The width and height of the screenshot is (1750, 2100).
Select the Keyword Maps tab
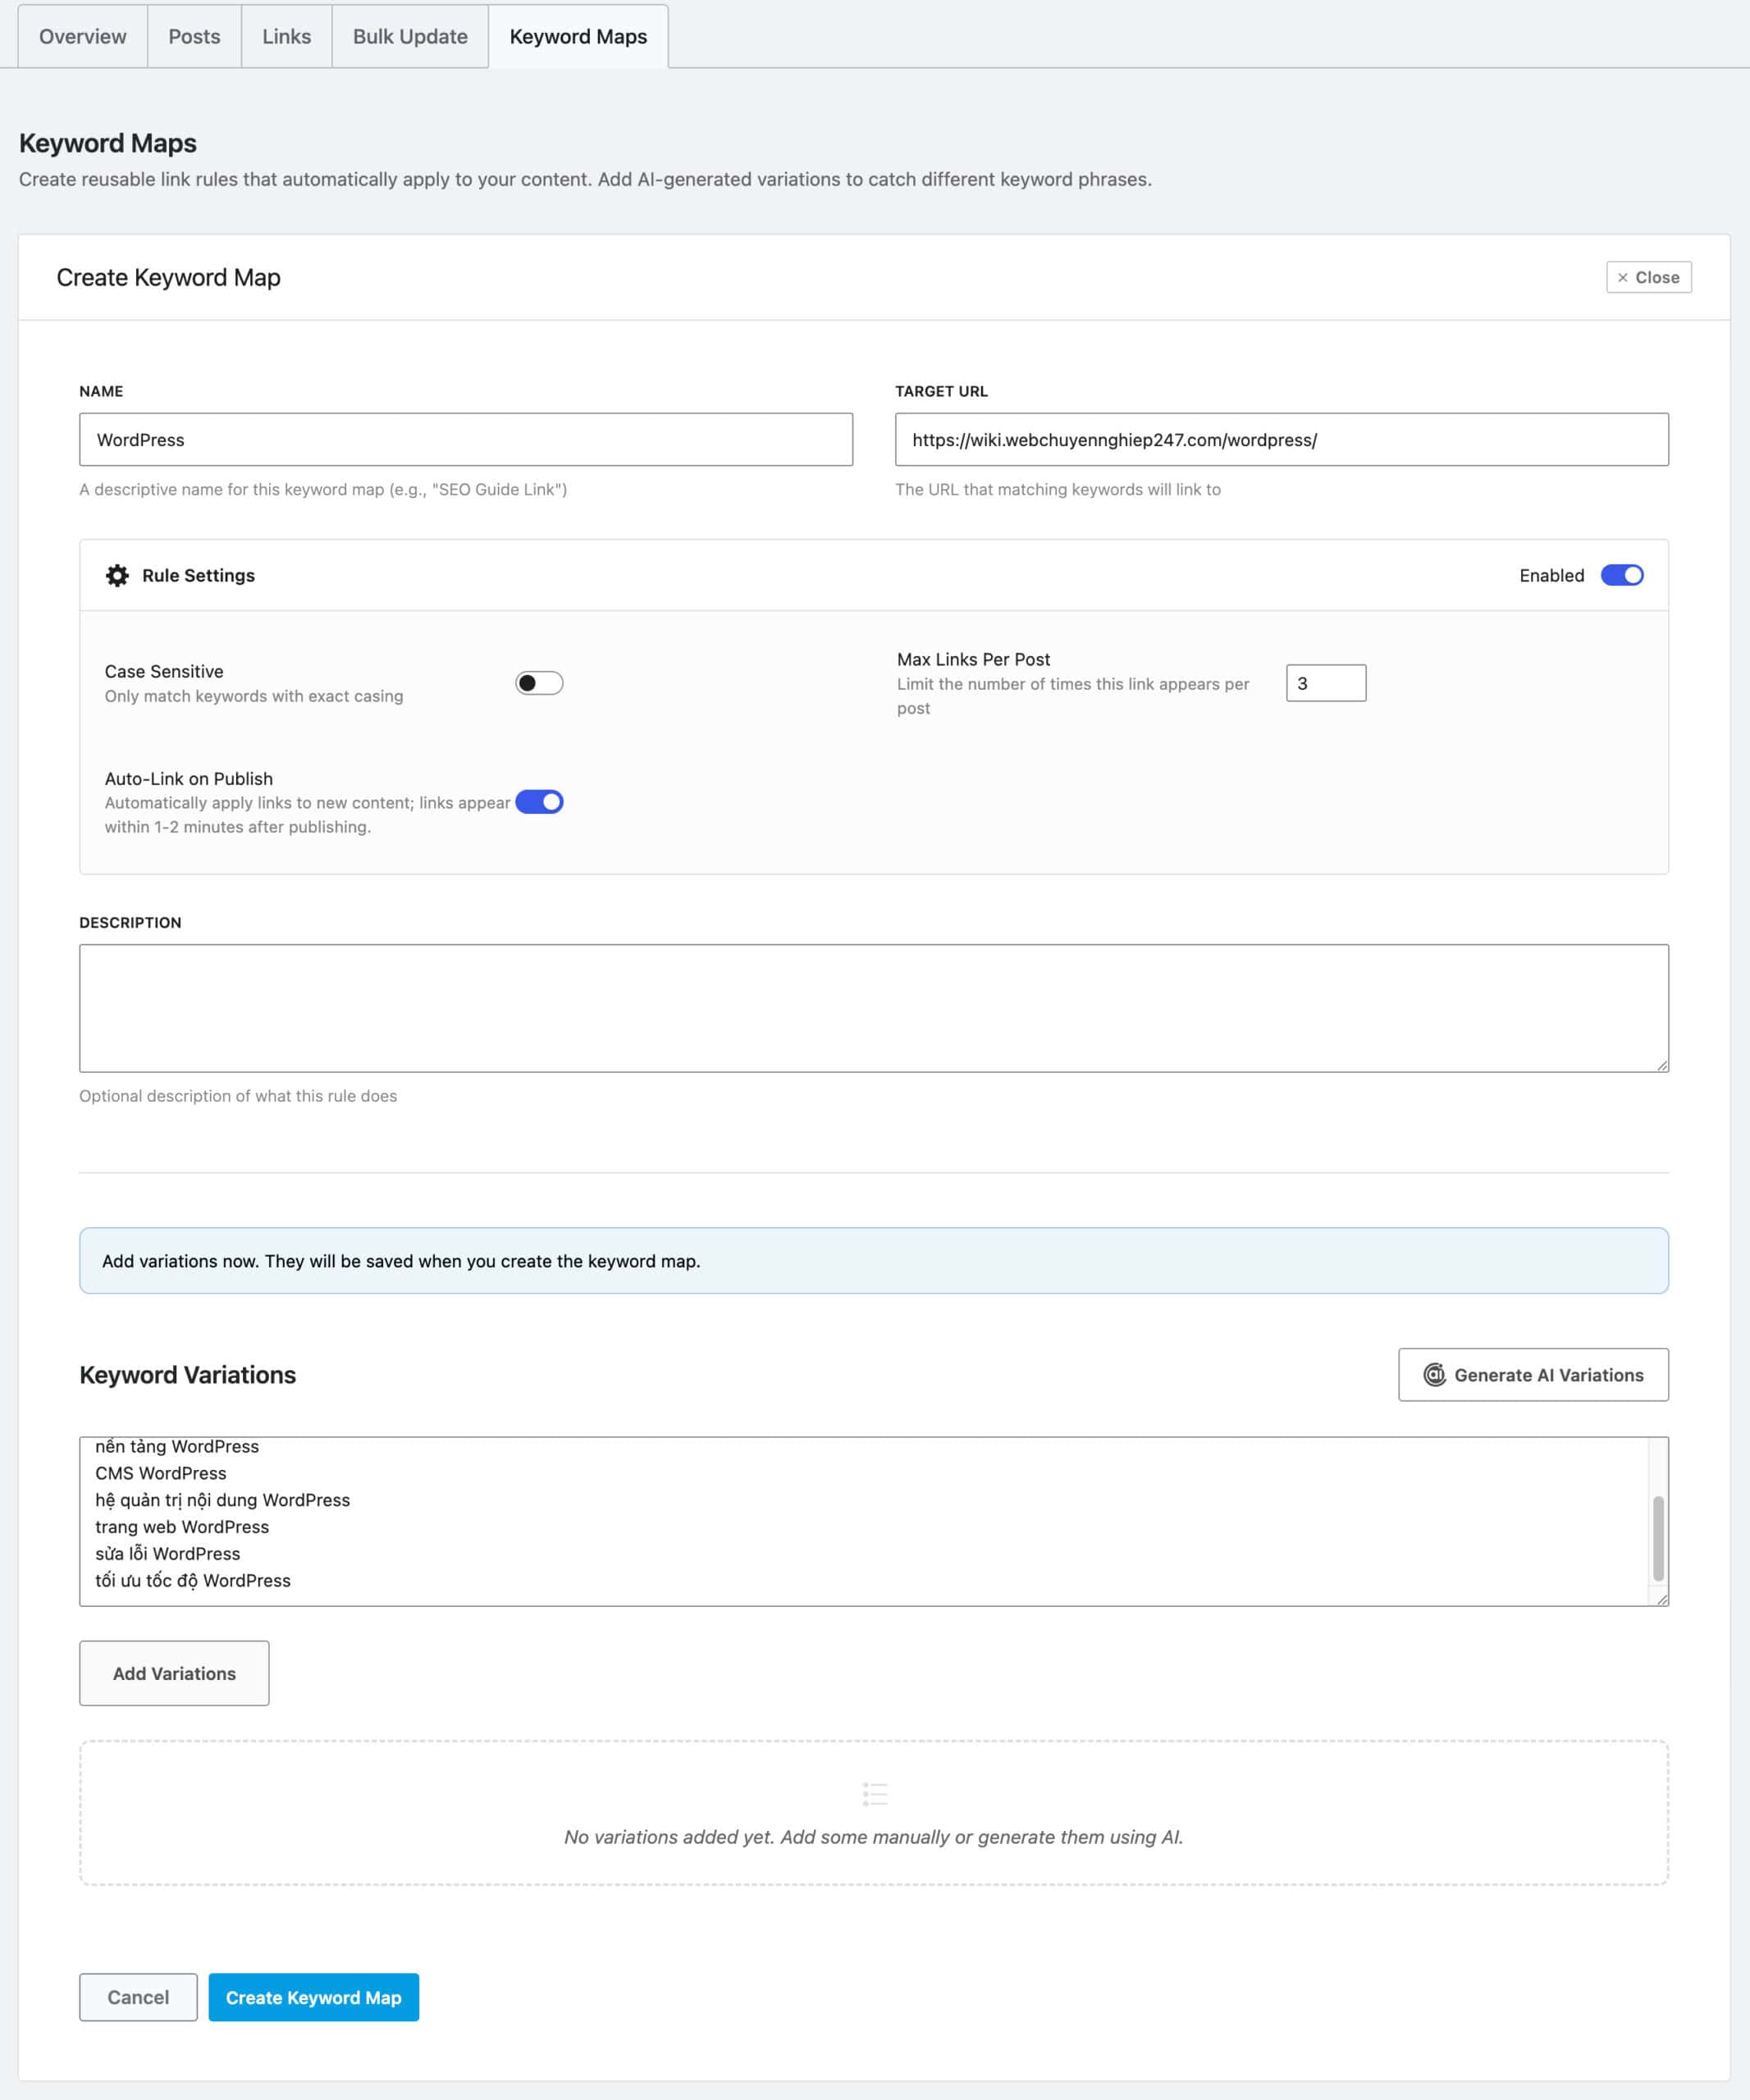pyautogui.click(x=578, y=37)
